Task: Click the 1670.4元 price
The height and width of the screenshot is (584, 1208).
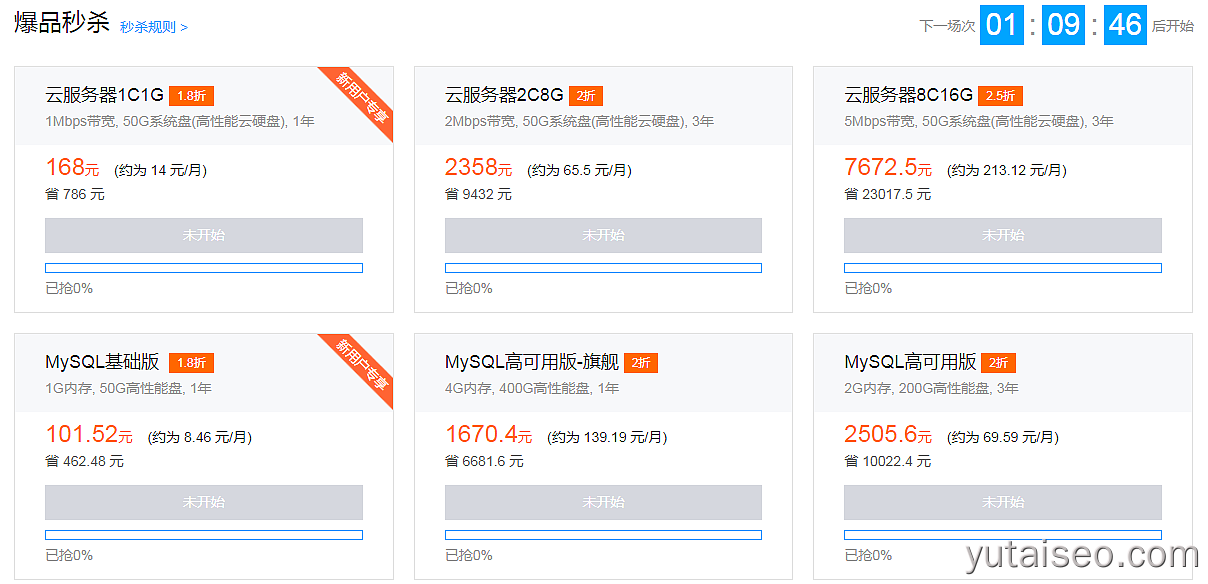Action: pos(489,435)
